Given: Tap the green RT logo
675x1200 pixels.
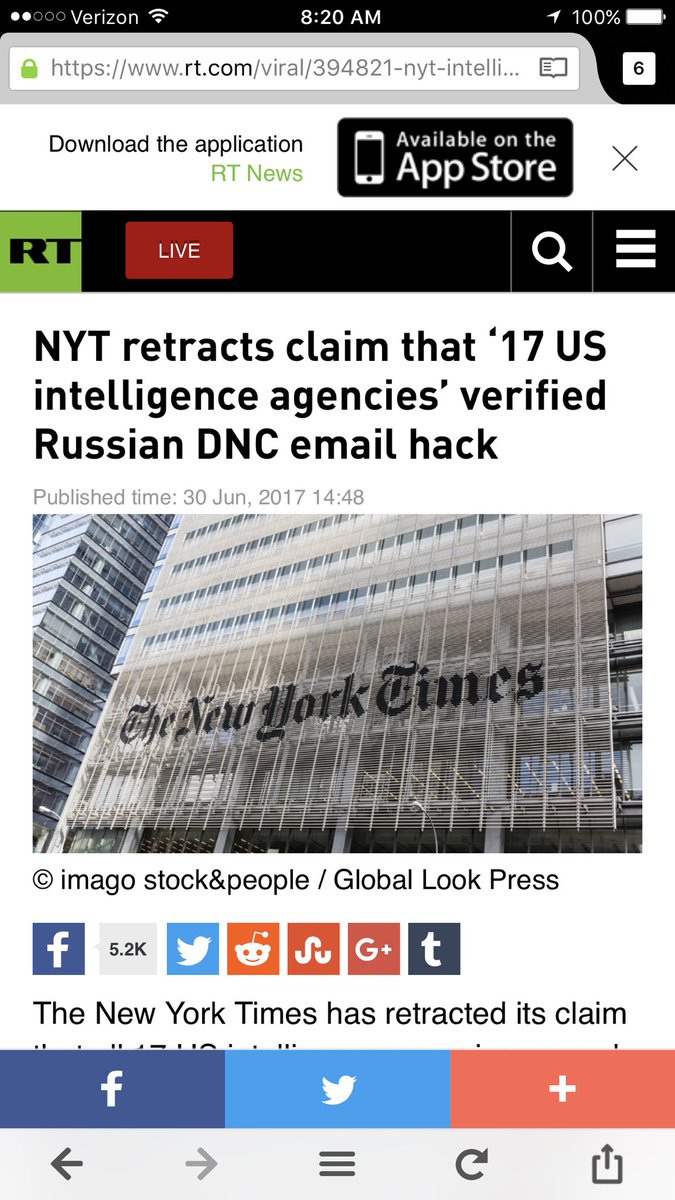Looking at the screenshot, I should coord(41,251).
